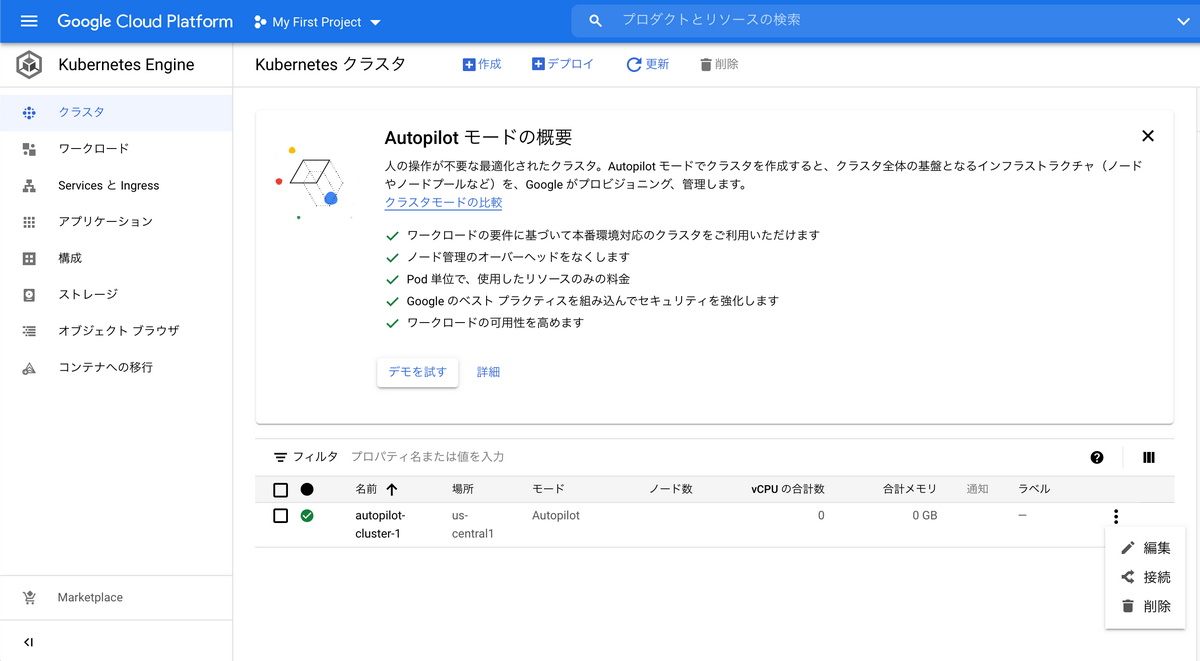Image resolution: width=1200 pixels, height=661 pixels.
Task: Click the Services と Ingress sidebar icon
Action: pos(29,186)
